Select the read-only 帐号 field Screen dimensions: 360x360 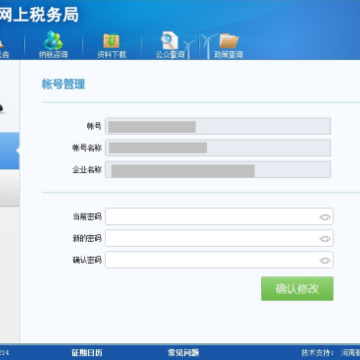[x=218, y=126]
